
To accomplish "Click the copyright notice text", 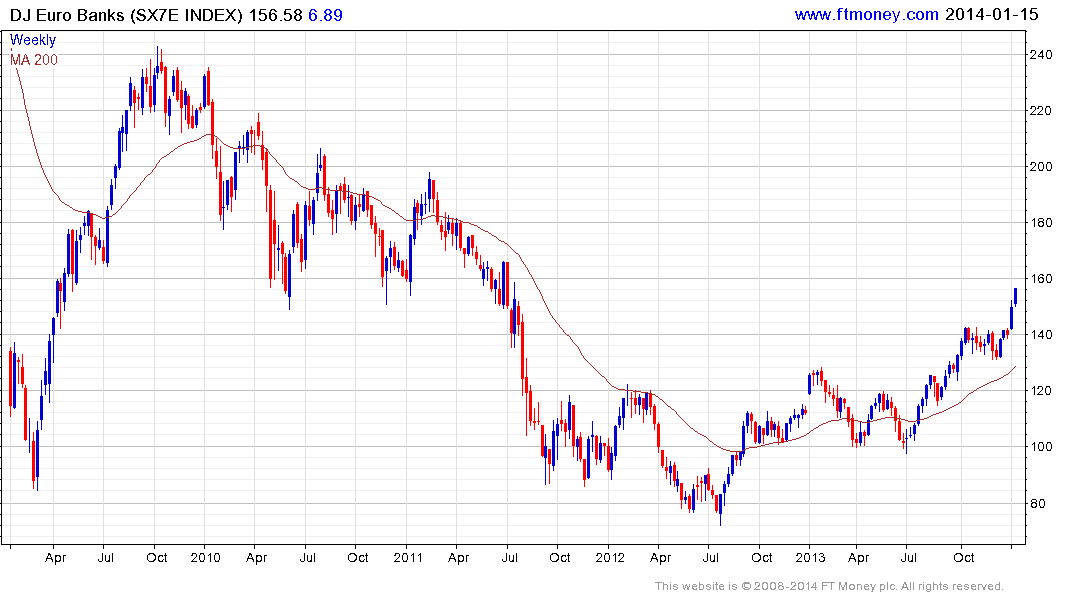I will pos(829,586).
